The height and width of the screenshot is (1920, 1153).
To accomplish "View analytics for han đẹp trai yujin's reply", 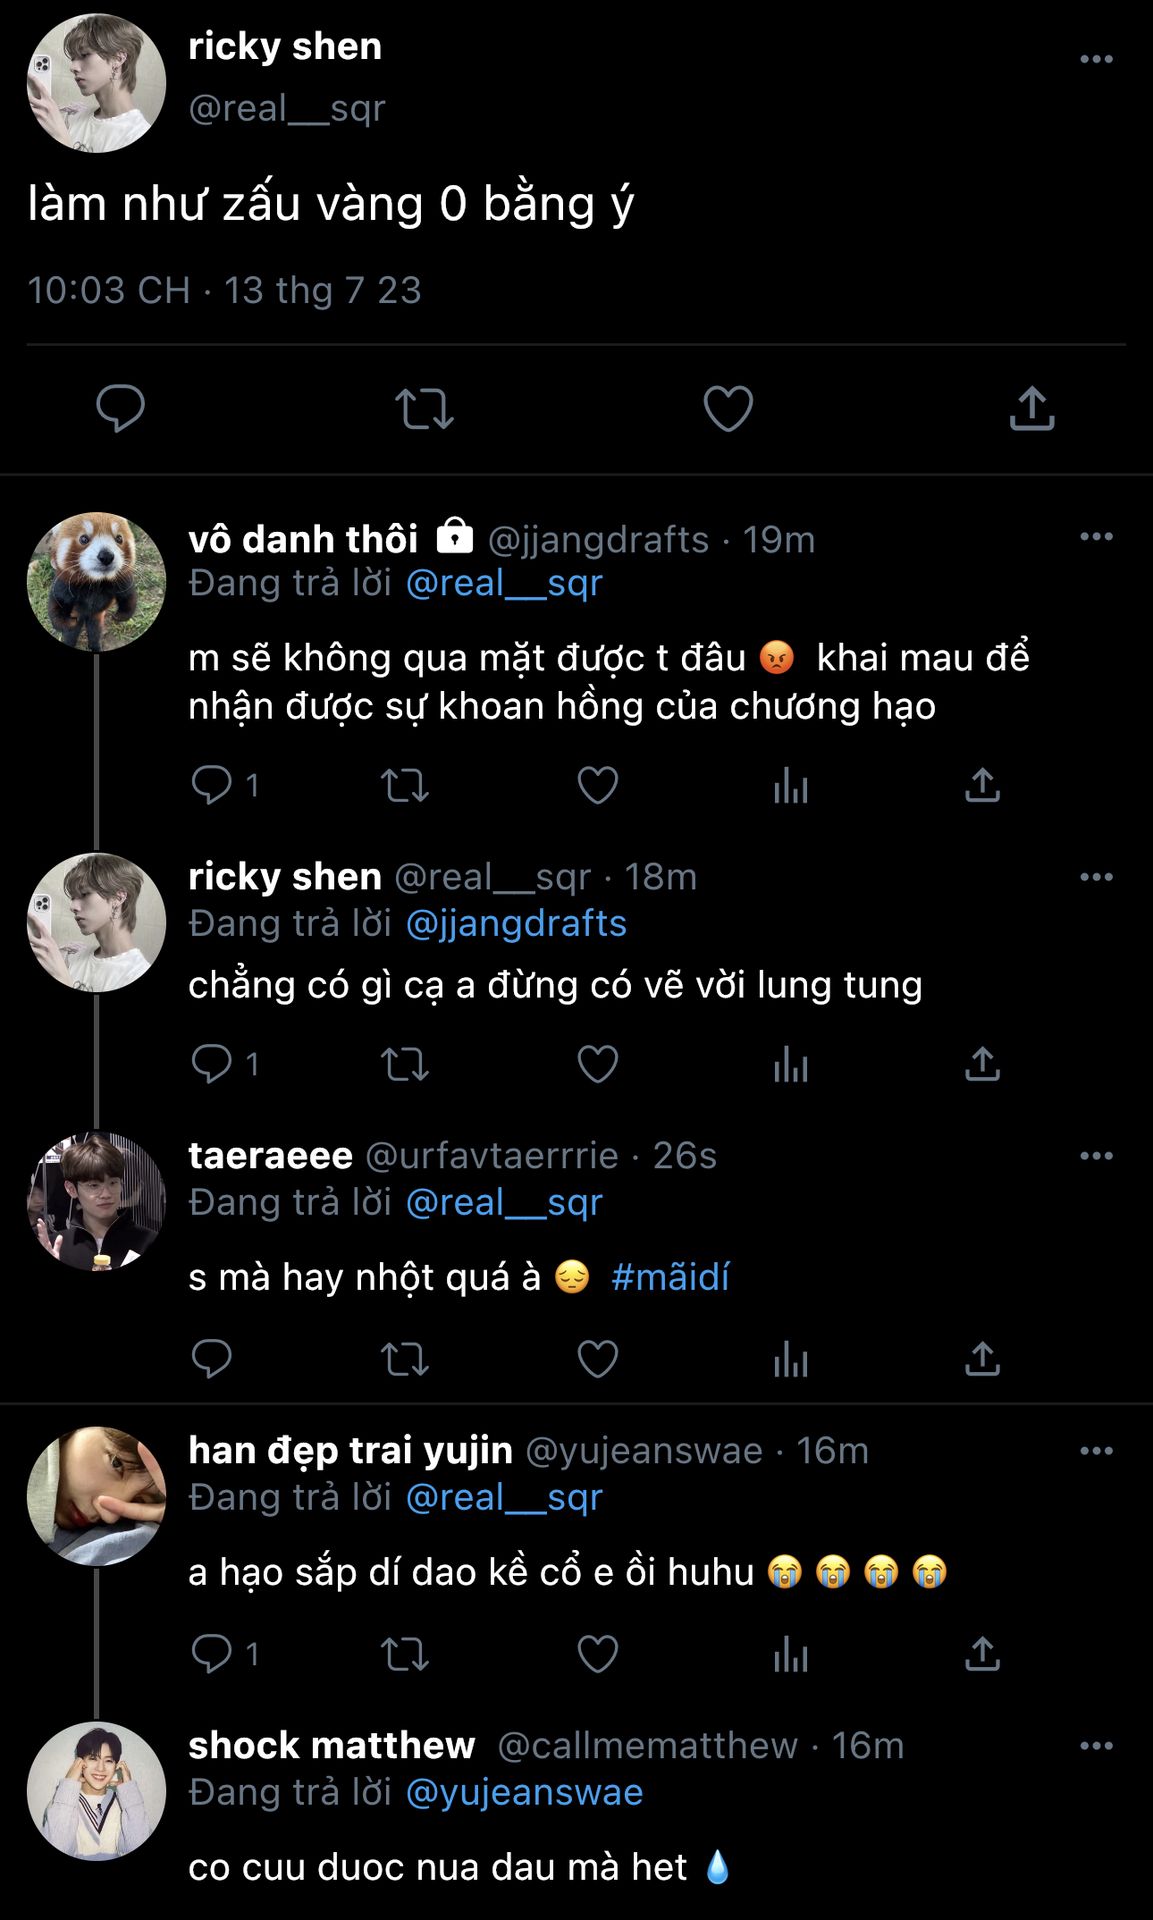I will 790,1654.
